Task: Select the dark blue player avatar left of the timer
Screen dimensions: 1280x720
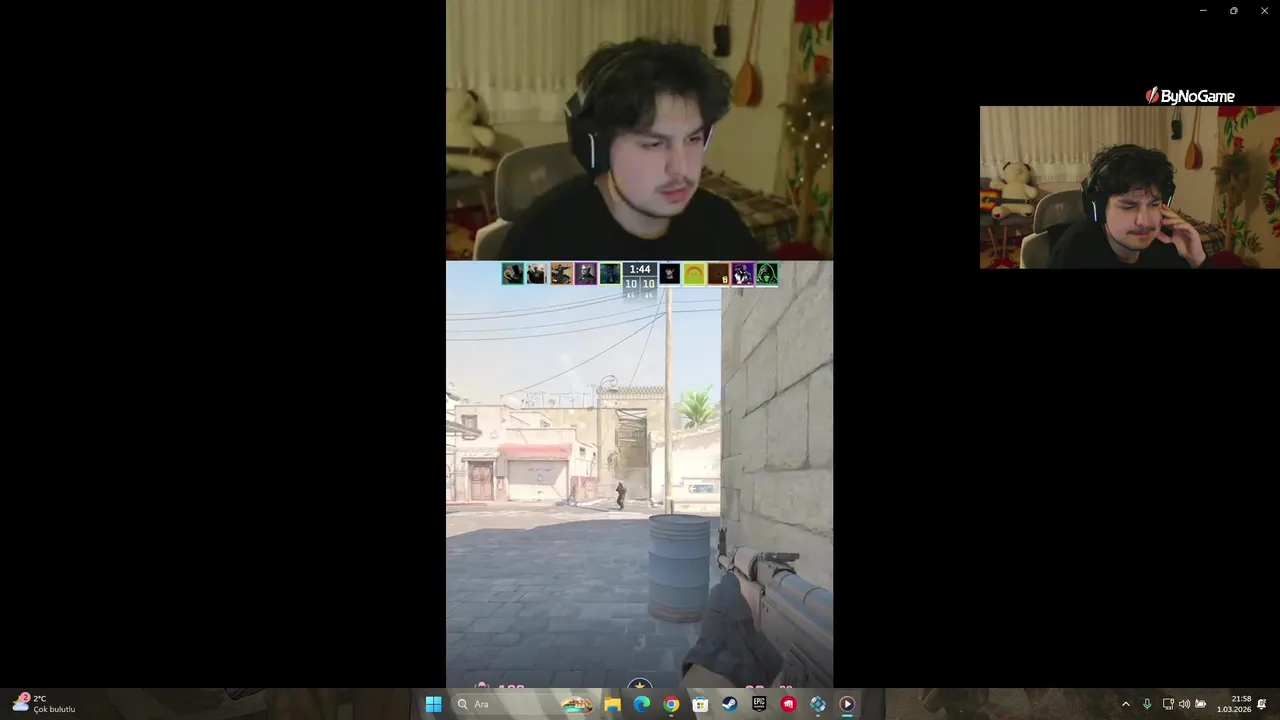Action: pos(610,273)
